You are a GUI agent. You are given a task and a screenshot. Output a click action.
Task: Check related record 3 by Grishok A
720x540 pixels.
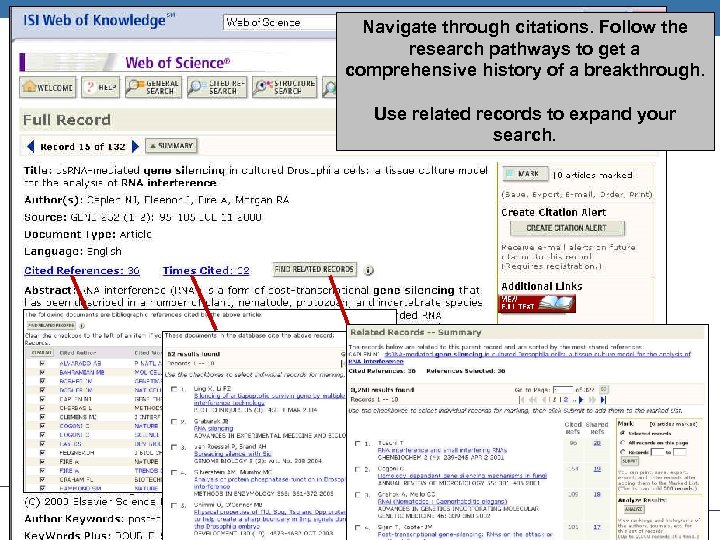coord(358,495)
